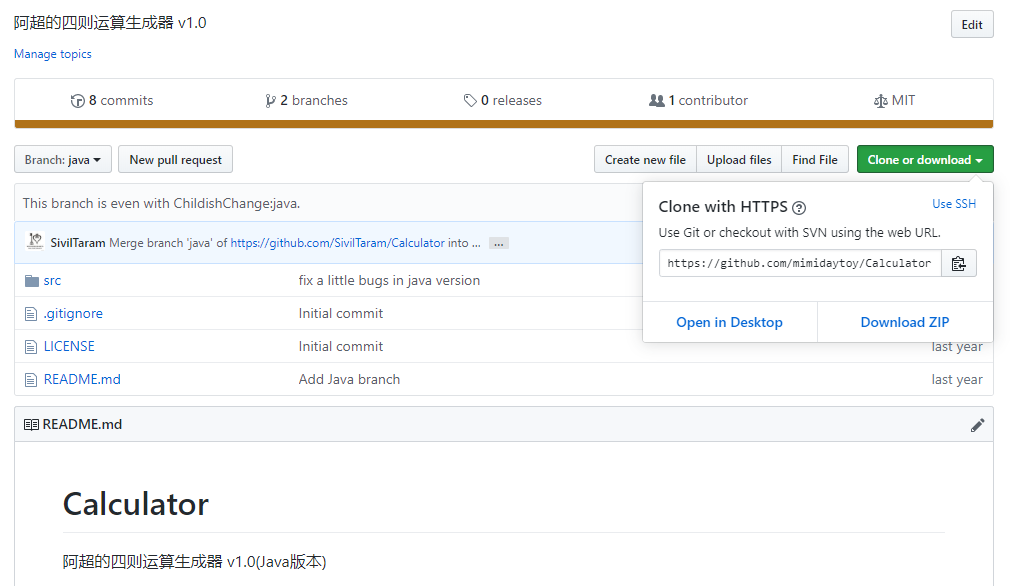Image resolution: width=1010 pixels, height=586 pixels.
Task: Open the Branch: java dropdown
Action: pyautogui.click(x=62, y=160)
